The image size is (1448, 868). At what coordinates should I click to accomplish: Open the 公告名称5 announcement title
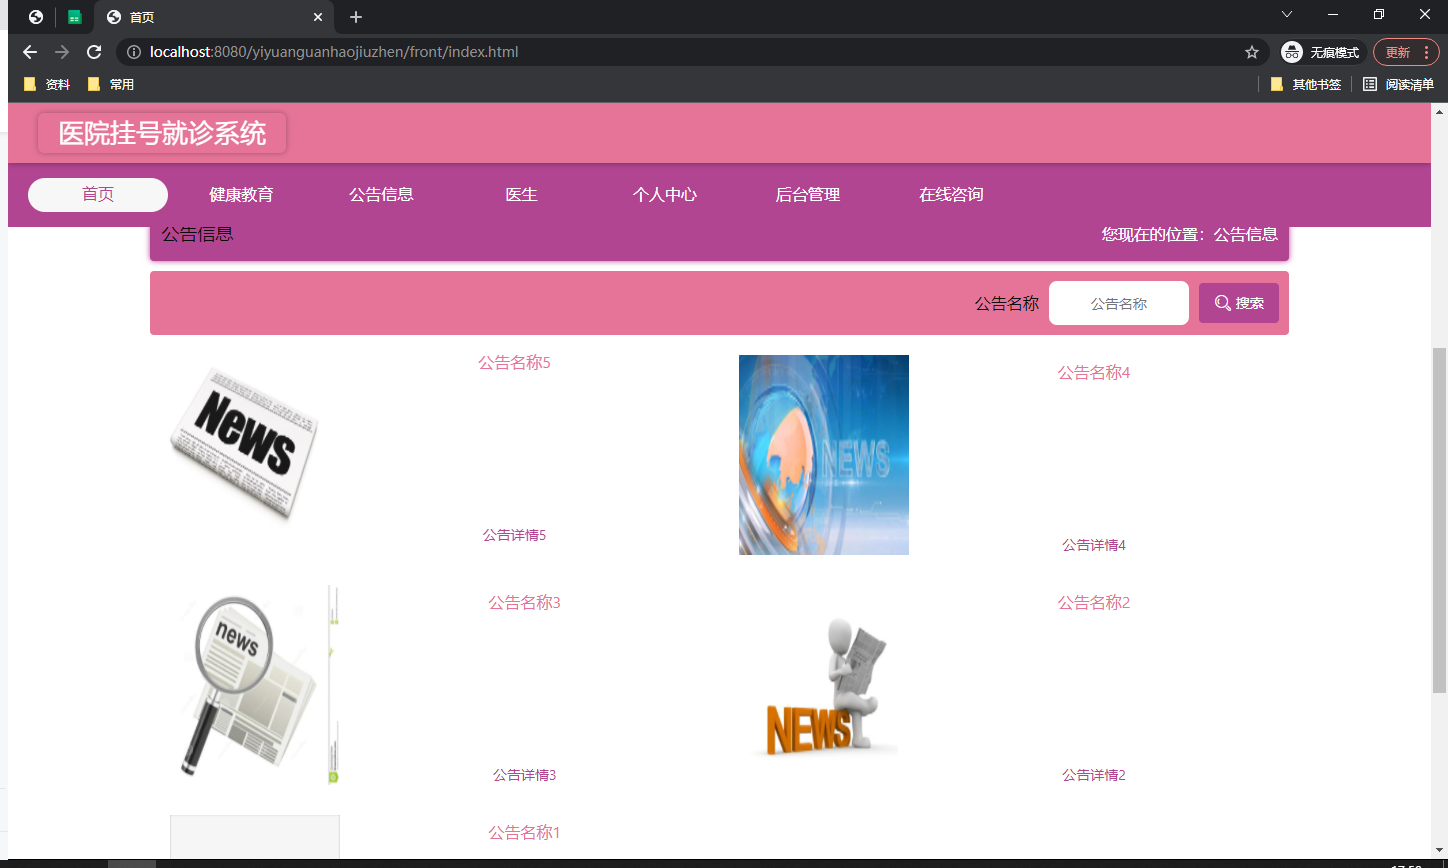(x=514, y=362)
